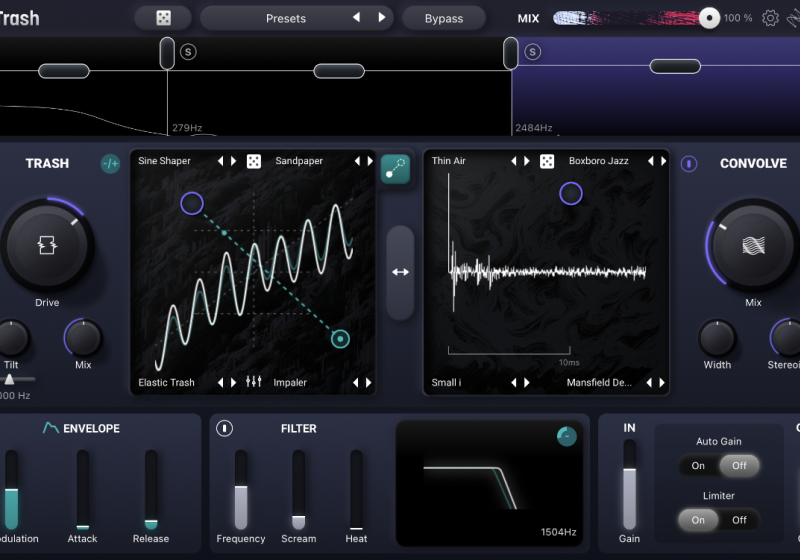Click the Envelope Release slider

point(151,490)
